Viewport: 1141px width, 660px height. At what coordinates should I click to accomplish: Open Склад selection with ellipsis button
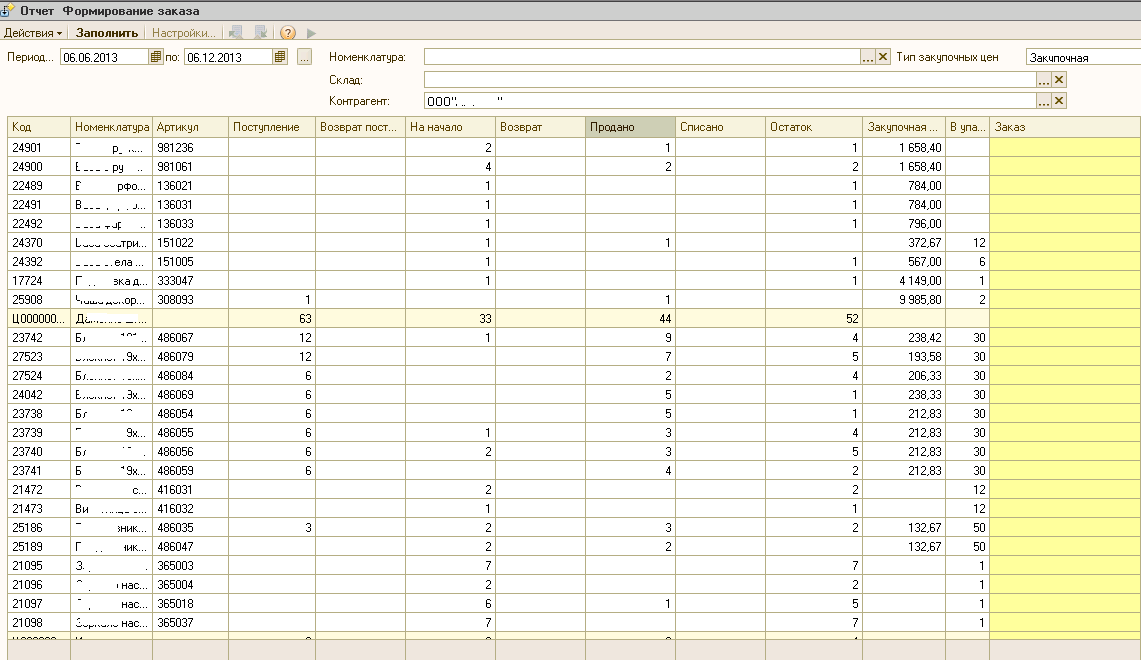point(1044,79)
